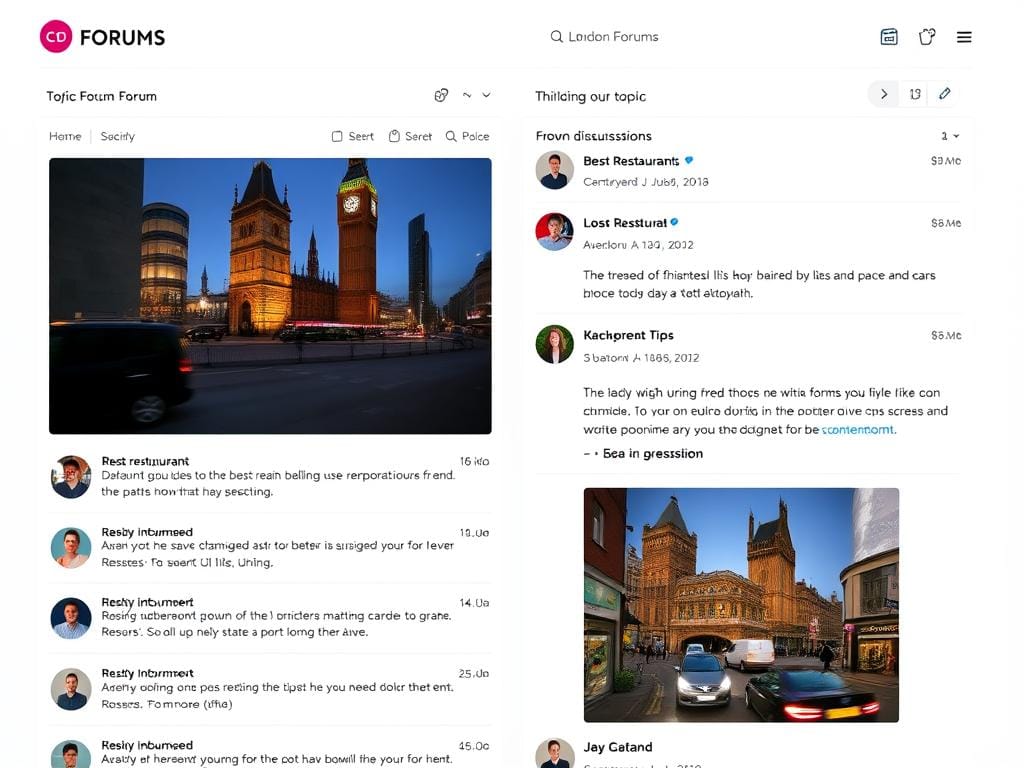The width and height of the screenshot is (1024, 768).
Task: Open the hamburger menu
Action: [964, 37]
